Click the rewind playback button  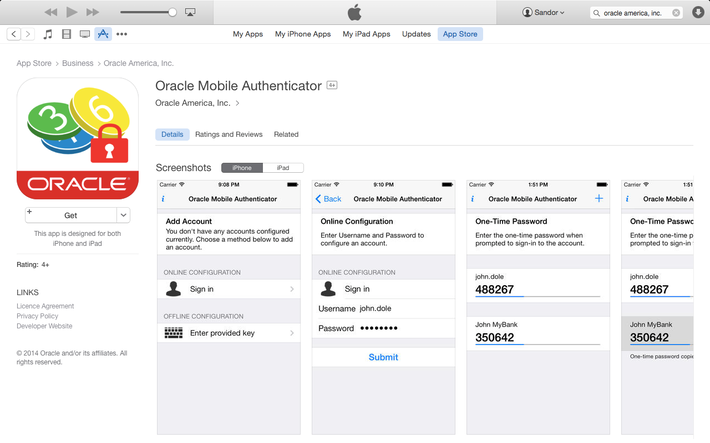51,12
